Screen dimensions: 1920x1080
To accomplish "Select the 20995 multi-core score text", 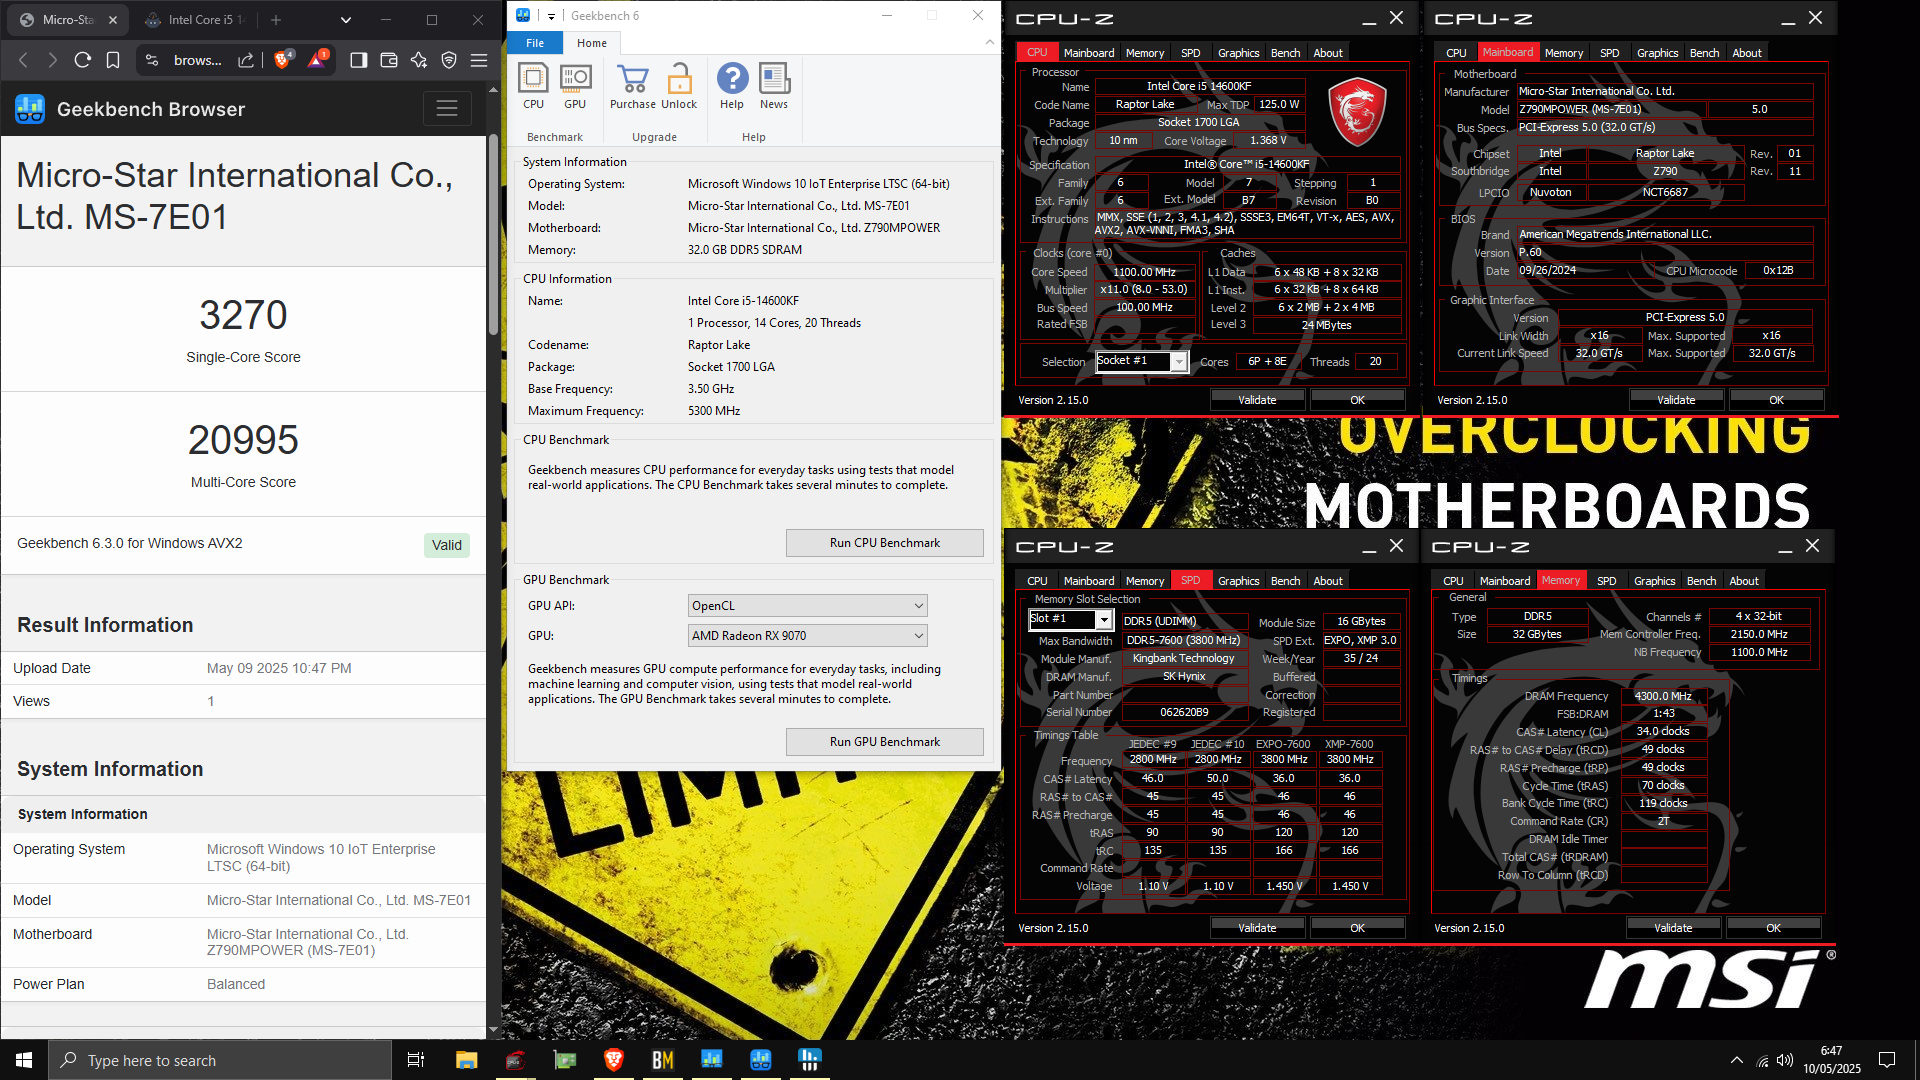I will [243, 440].
